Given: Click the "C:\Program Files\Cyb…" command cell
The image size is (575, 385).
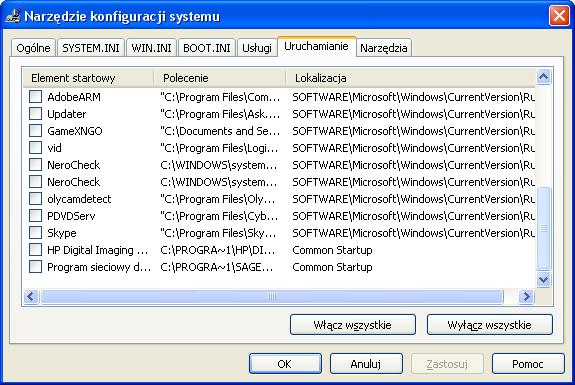Looking at the screenshot, I should tap(219, 216).
